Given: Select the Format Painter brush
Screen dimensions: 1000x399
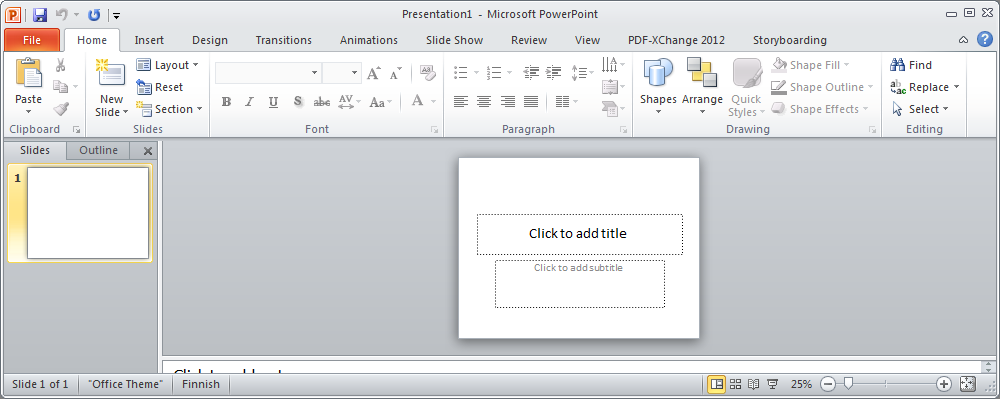Looking at the screenshot, I should (61, 109).
